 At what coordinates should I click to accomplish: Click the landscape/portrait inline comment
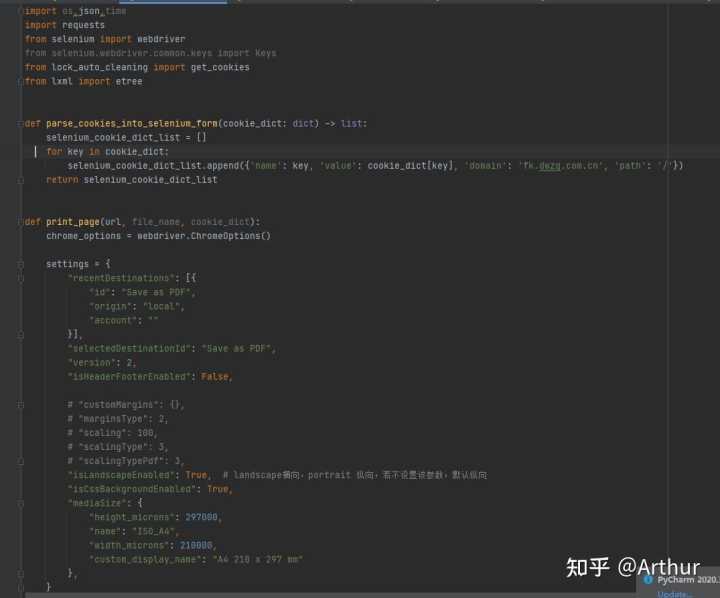354,475
